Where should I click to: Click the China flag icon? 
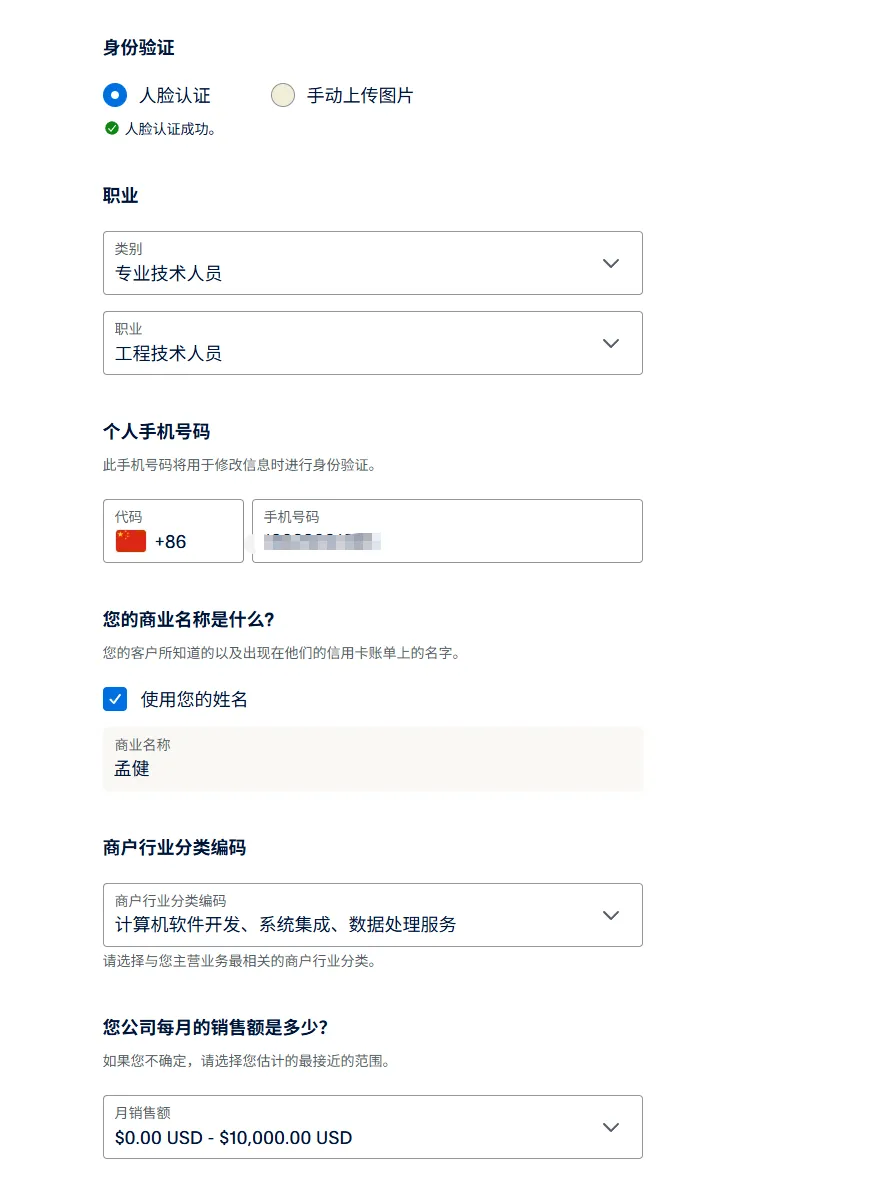[131, 541]
